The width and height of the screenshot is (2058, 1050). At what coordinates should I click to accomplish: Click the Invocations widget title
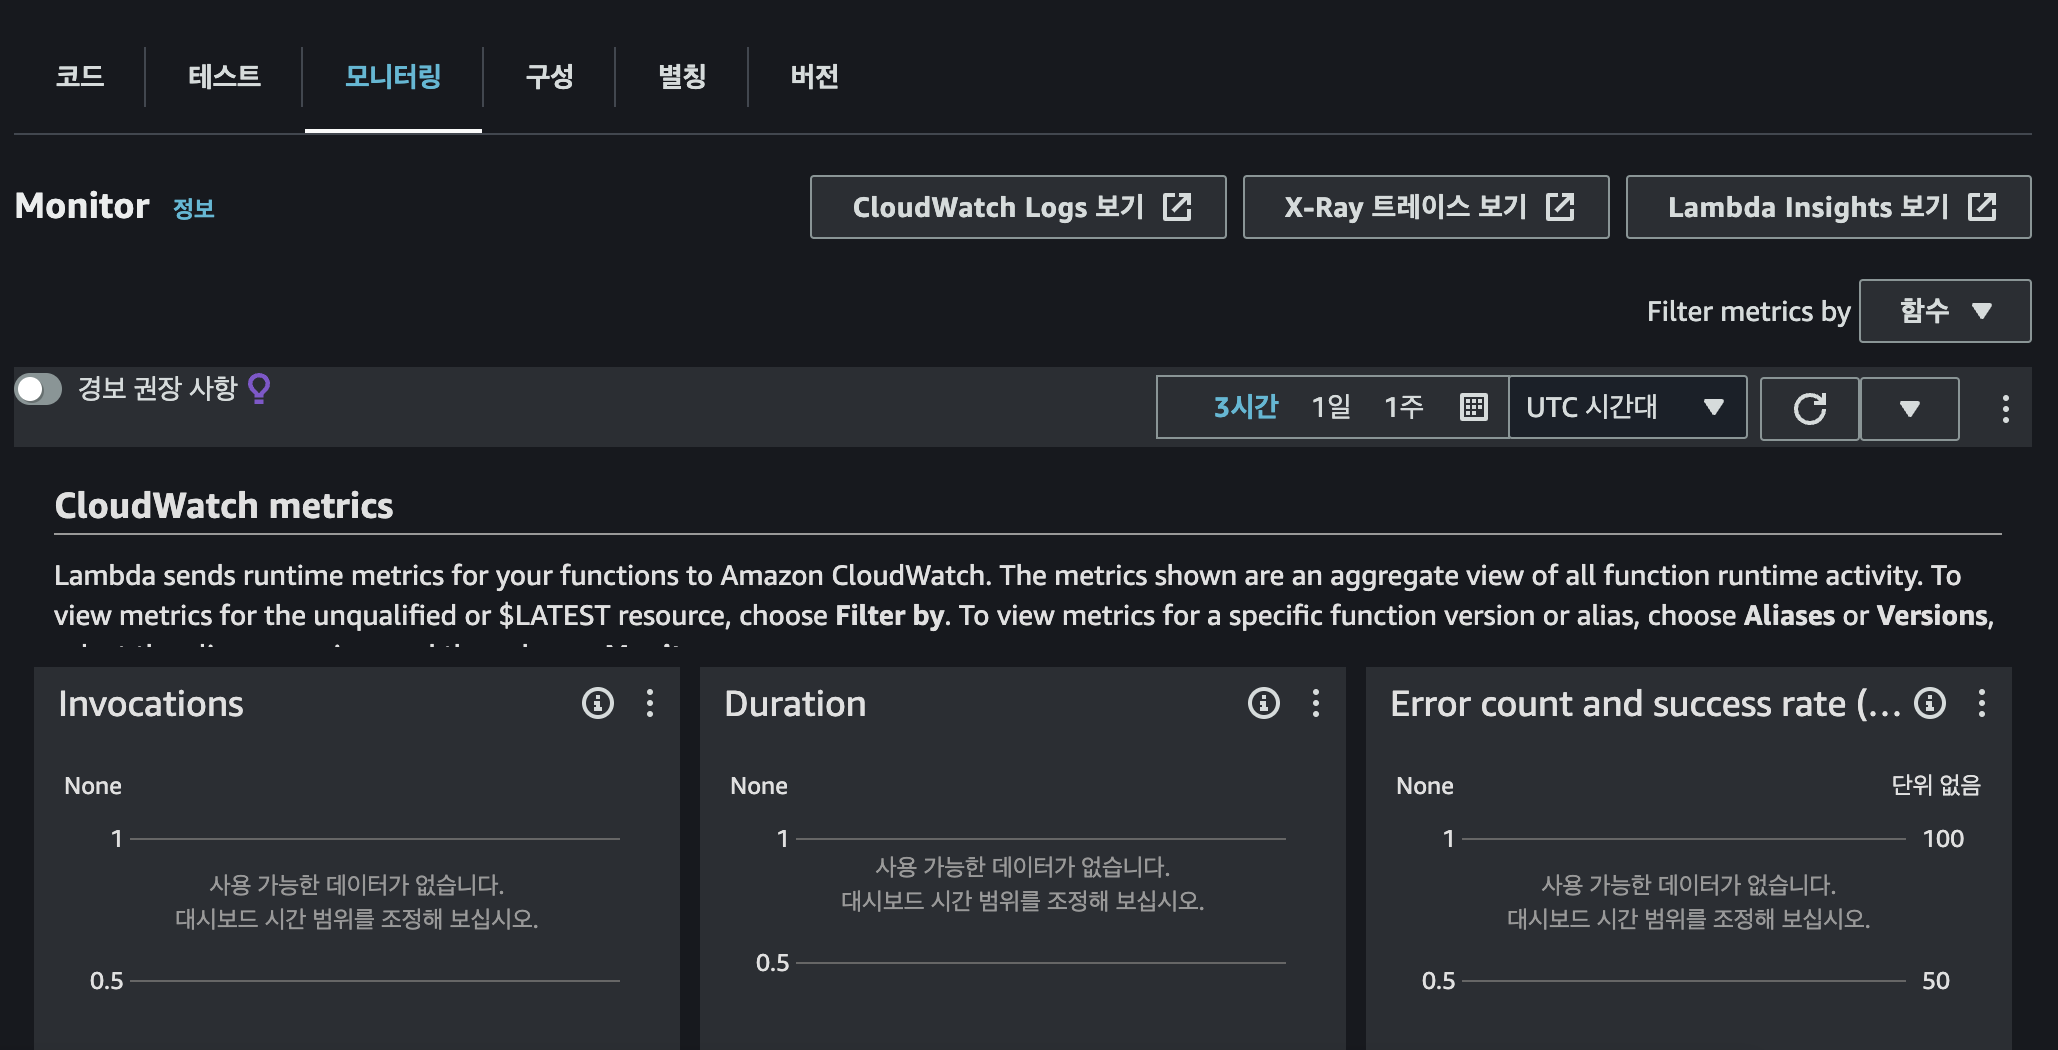click(x=151, y=704)
